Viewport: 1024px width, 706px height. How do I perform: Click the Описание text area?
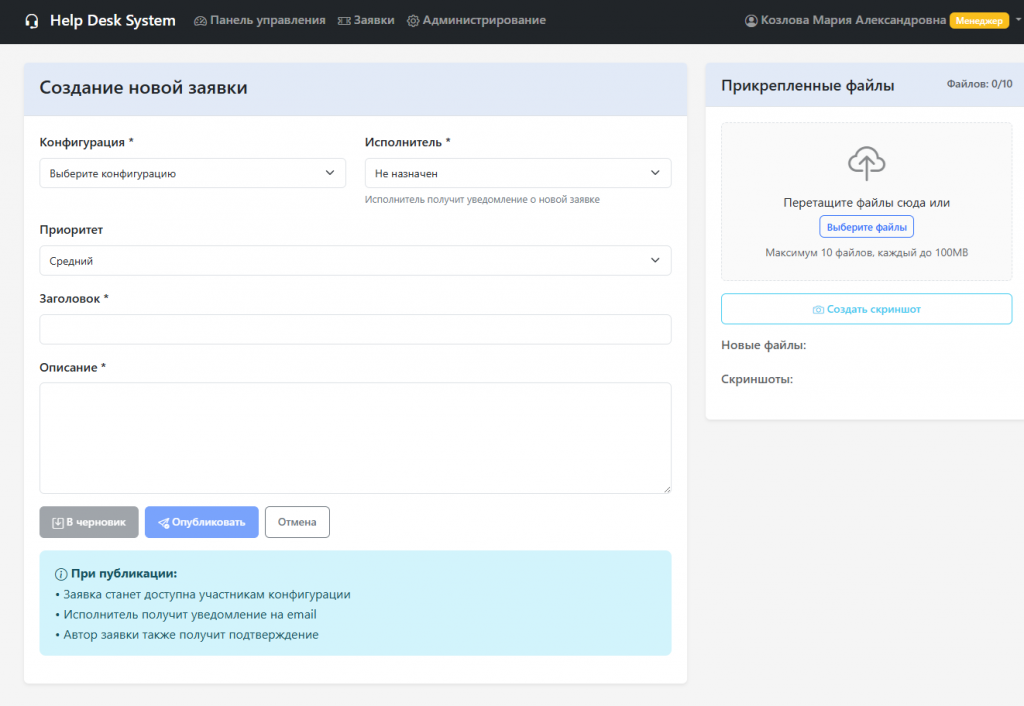click(x=355, y=438)
